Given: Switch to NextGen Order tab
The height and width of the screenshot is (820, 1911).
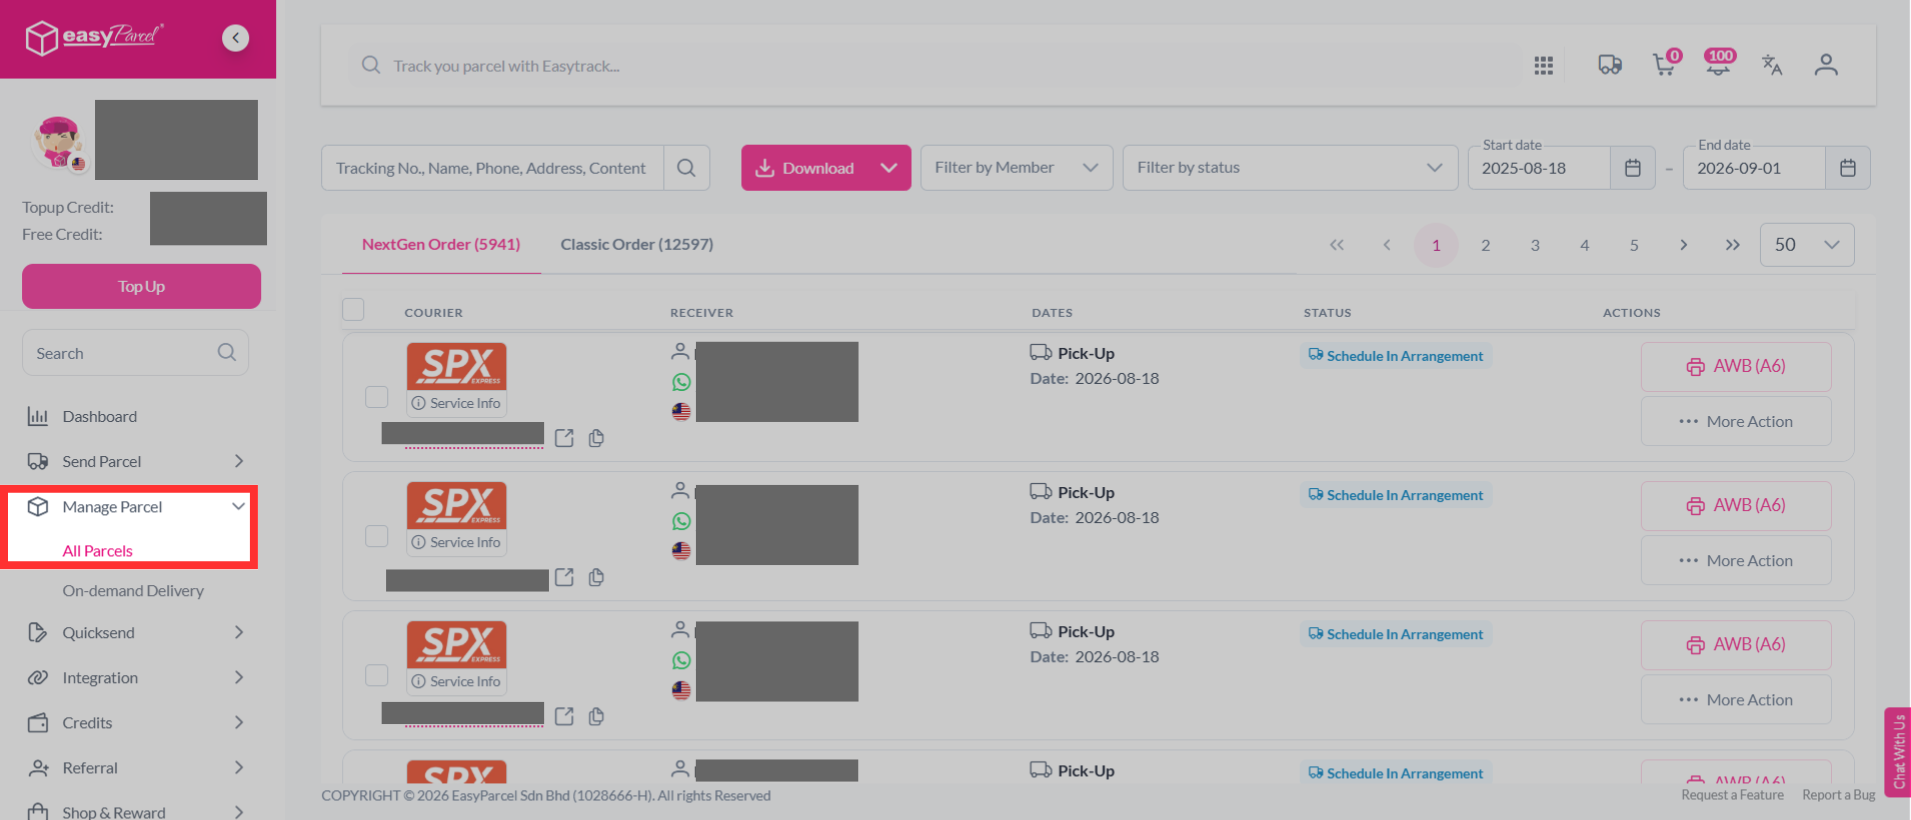Looking at the screenshot, I should (x=441, y=244).
